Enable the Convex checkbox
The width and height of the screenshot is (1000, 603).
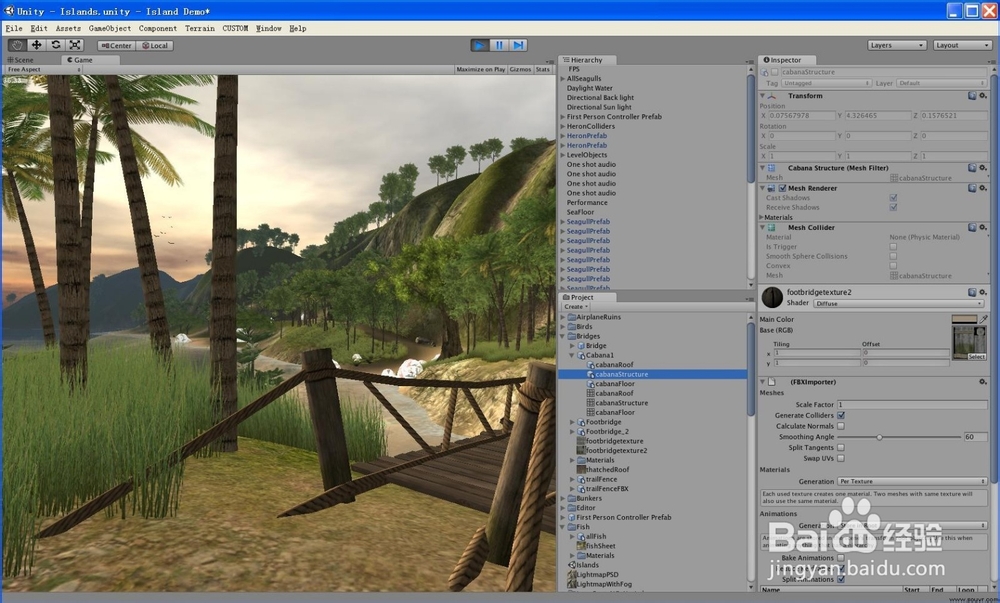(x=893, y=266)
